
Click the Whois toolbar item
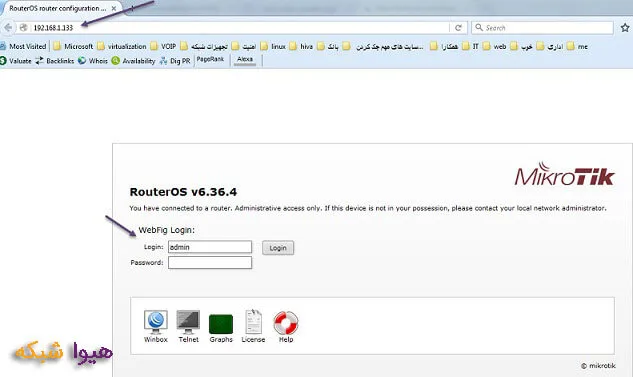[x=93, y=61]
